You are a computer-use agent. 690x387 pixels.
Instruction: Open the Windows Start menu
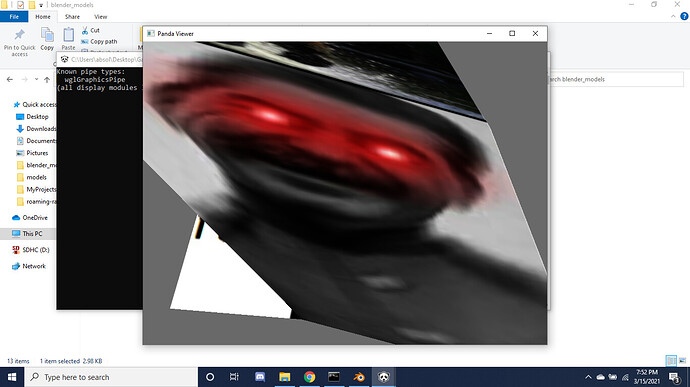coord(12,377)
